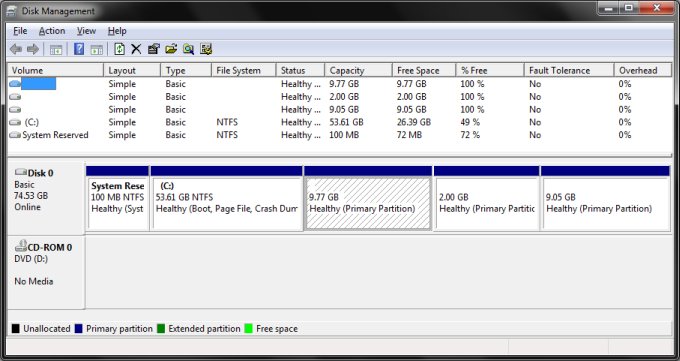Select the 9.05 GB volume drive icon
The width and height of the screenshot is (680, 361).
[15, 109]
